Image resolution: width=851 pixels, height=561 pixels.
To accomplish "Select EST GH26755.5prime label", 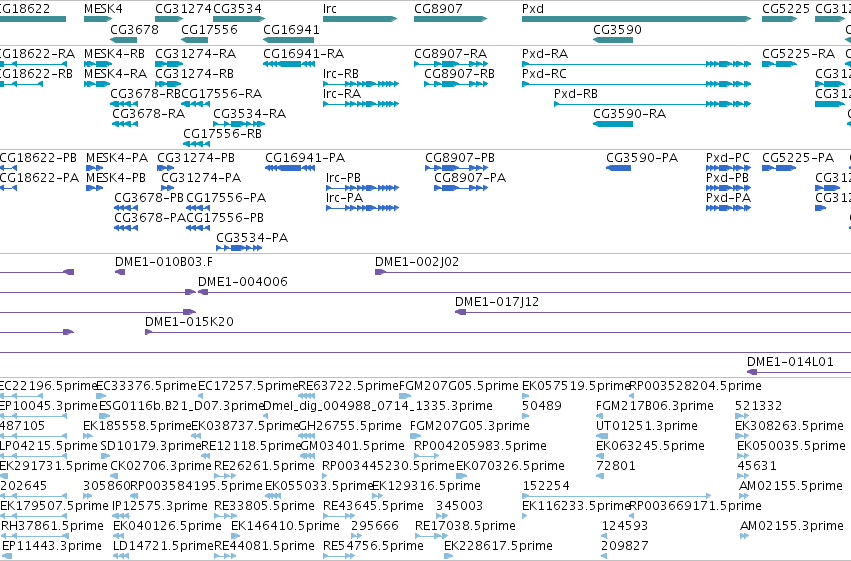I will click(350, 426).
